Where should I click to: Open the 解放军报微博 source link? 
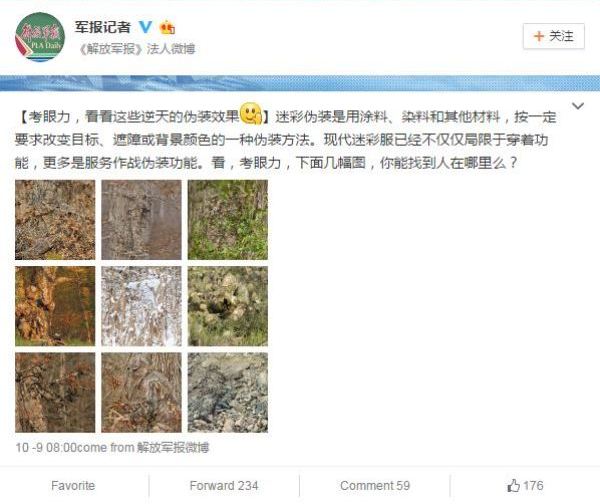(173, 447)
